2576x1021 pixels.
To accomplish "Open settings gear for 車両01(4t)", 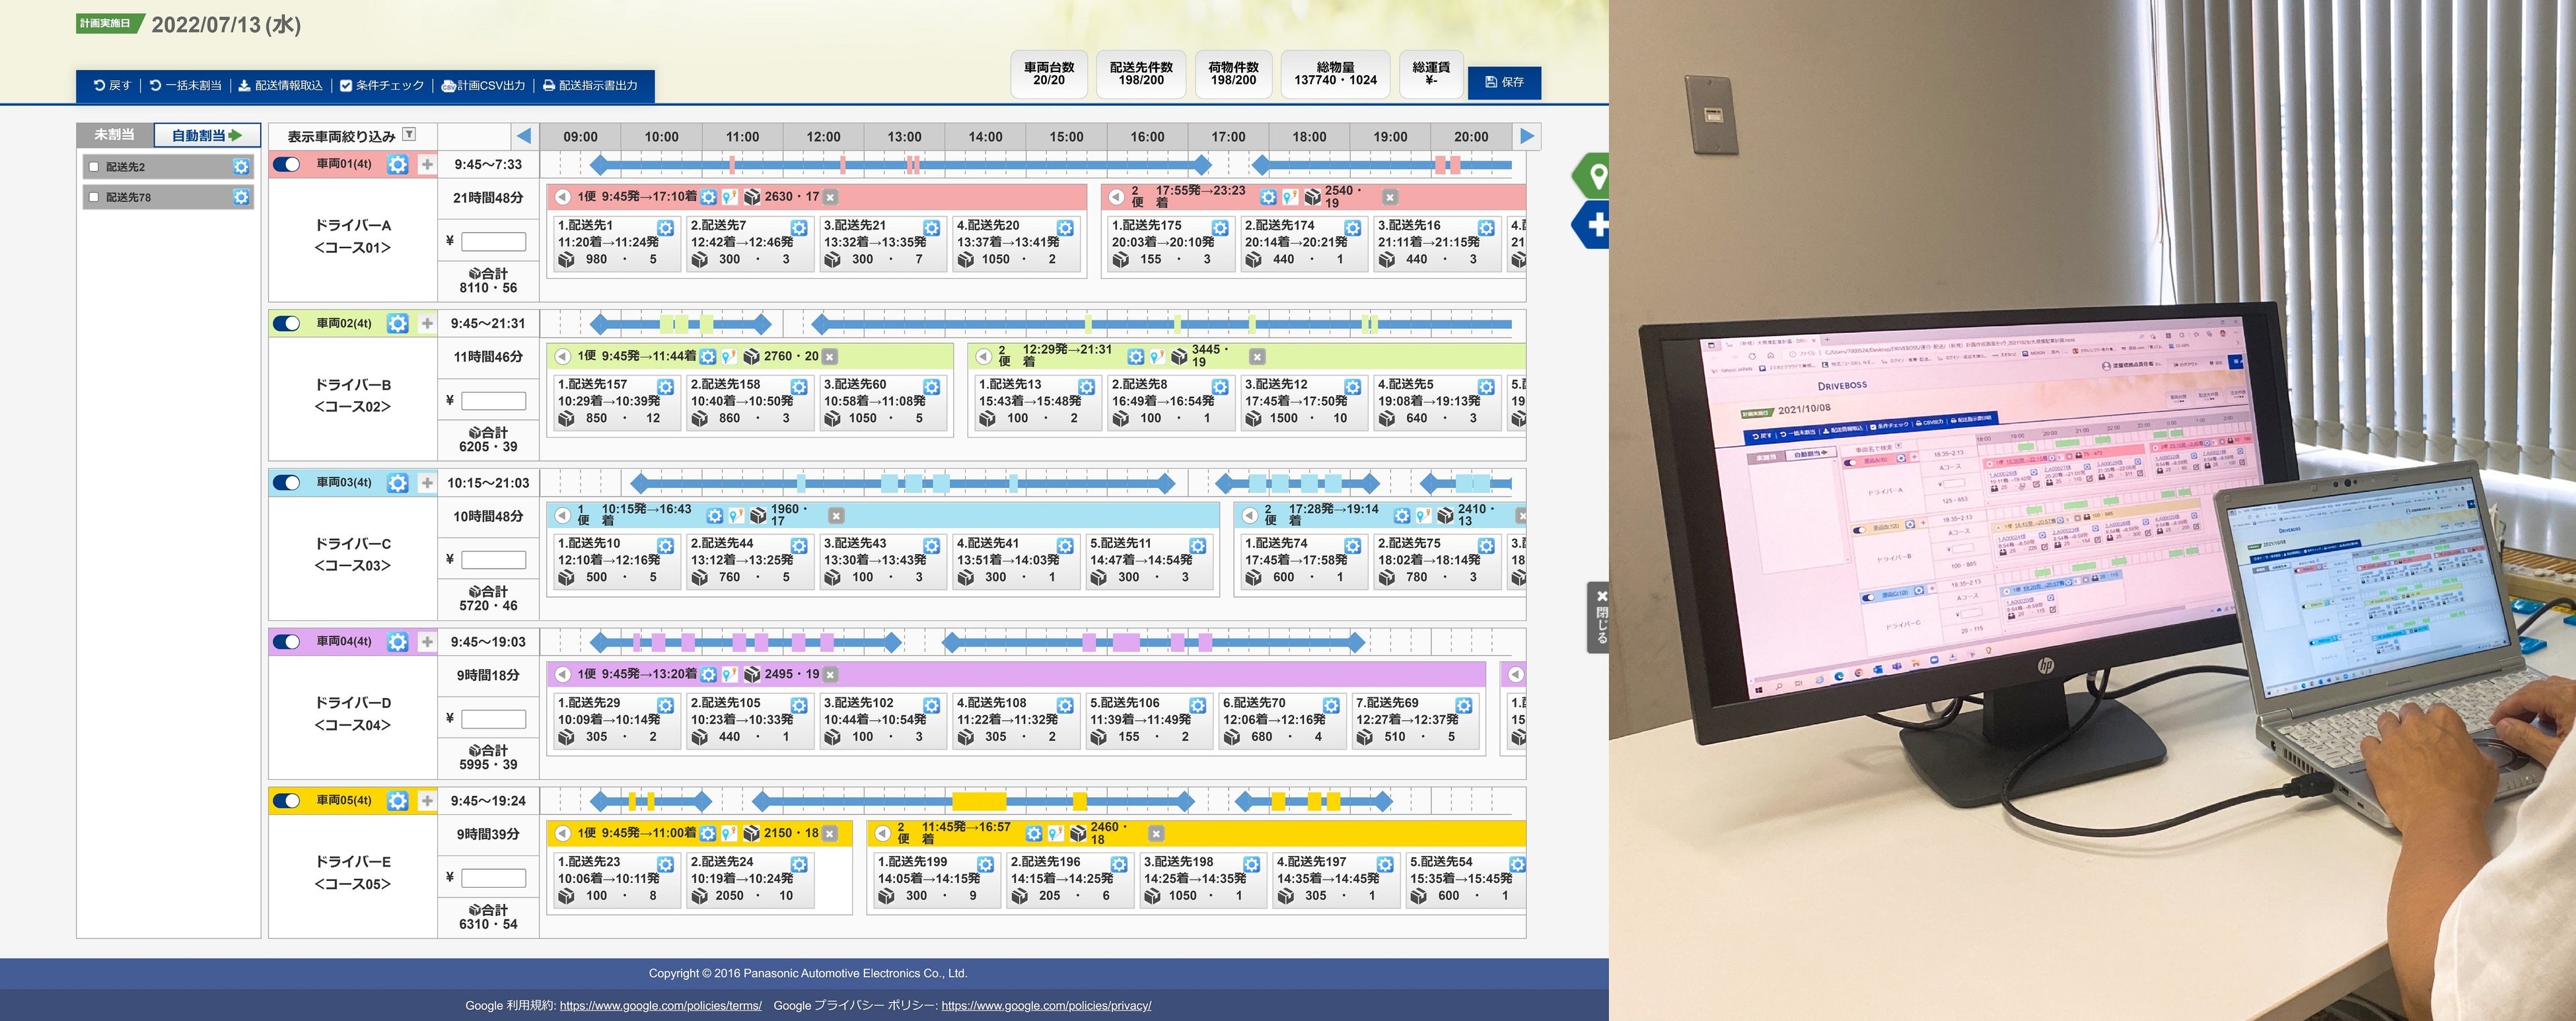I will [x=397, y=165].
